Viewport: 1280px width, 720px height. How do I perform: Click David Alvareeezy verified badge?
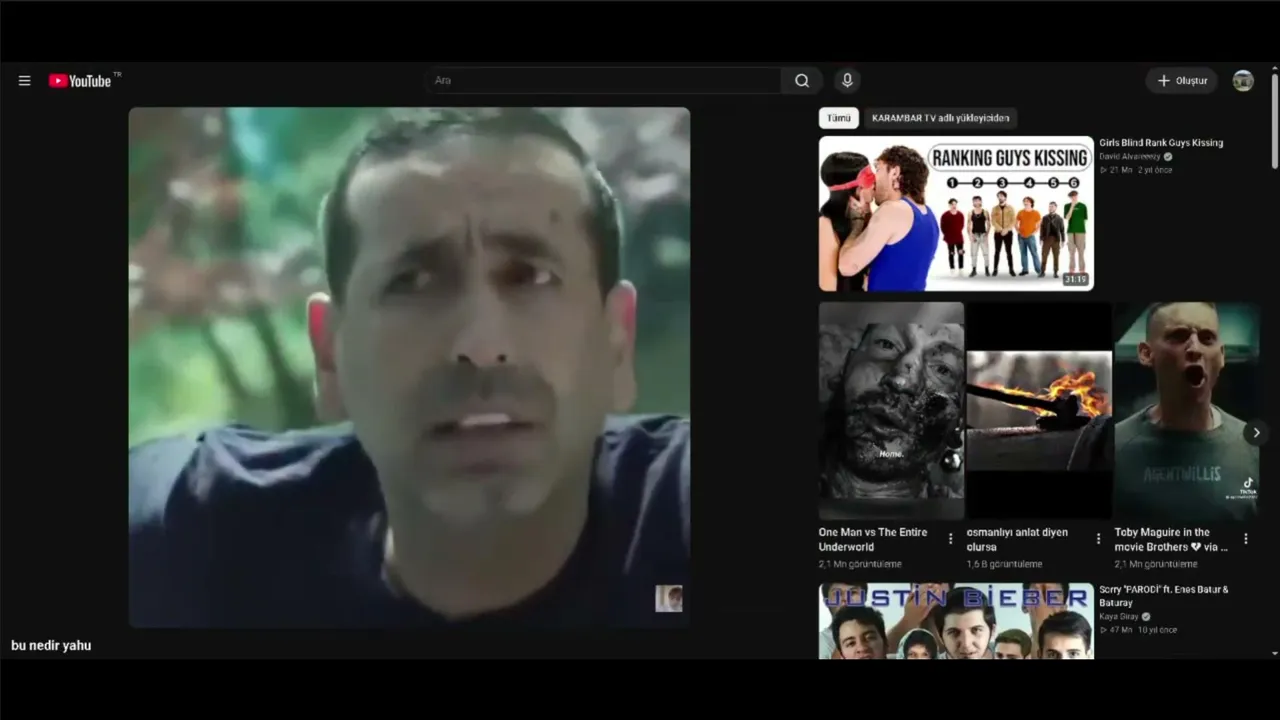tap(1168, 157)
